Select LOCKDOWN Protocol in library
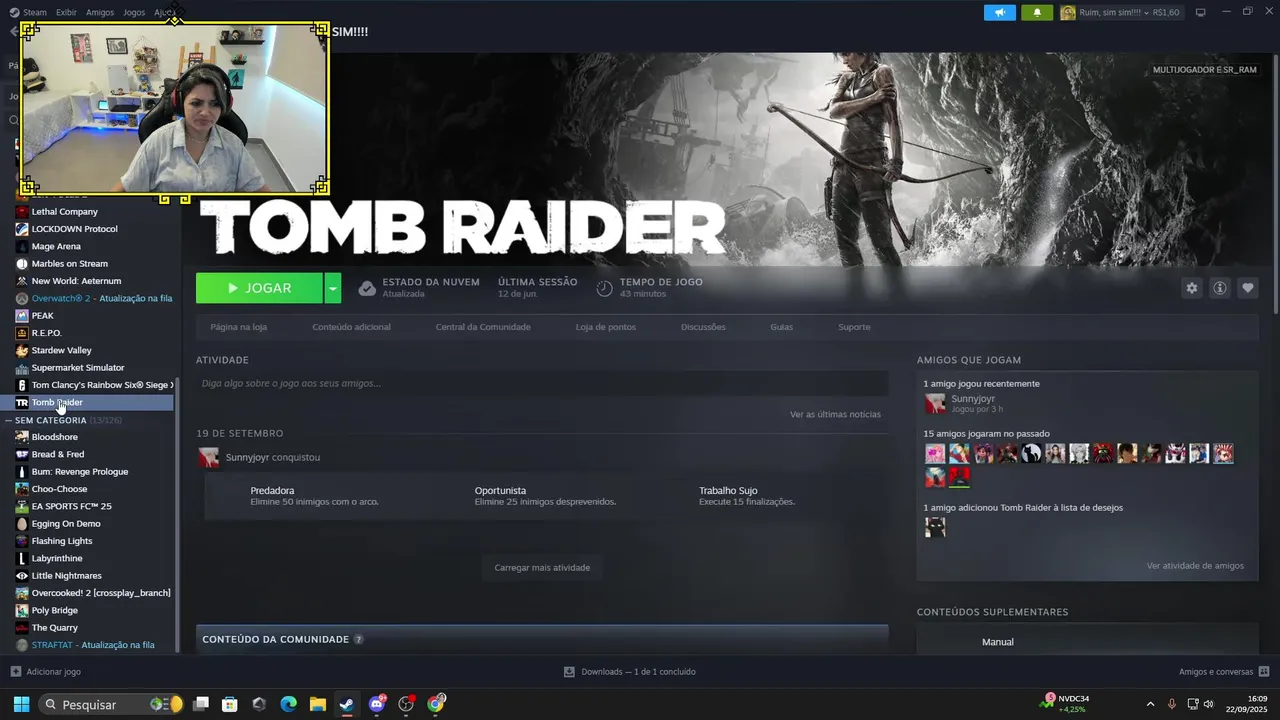1280x720 pixels. (x=74, y=229)
